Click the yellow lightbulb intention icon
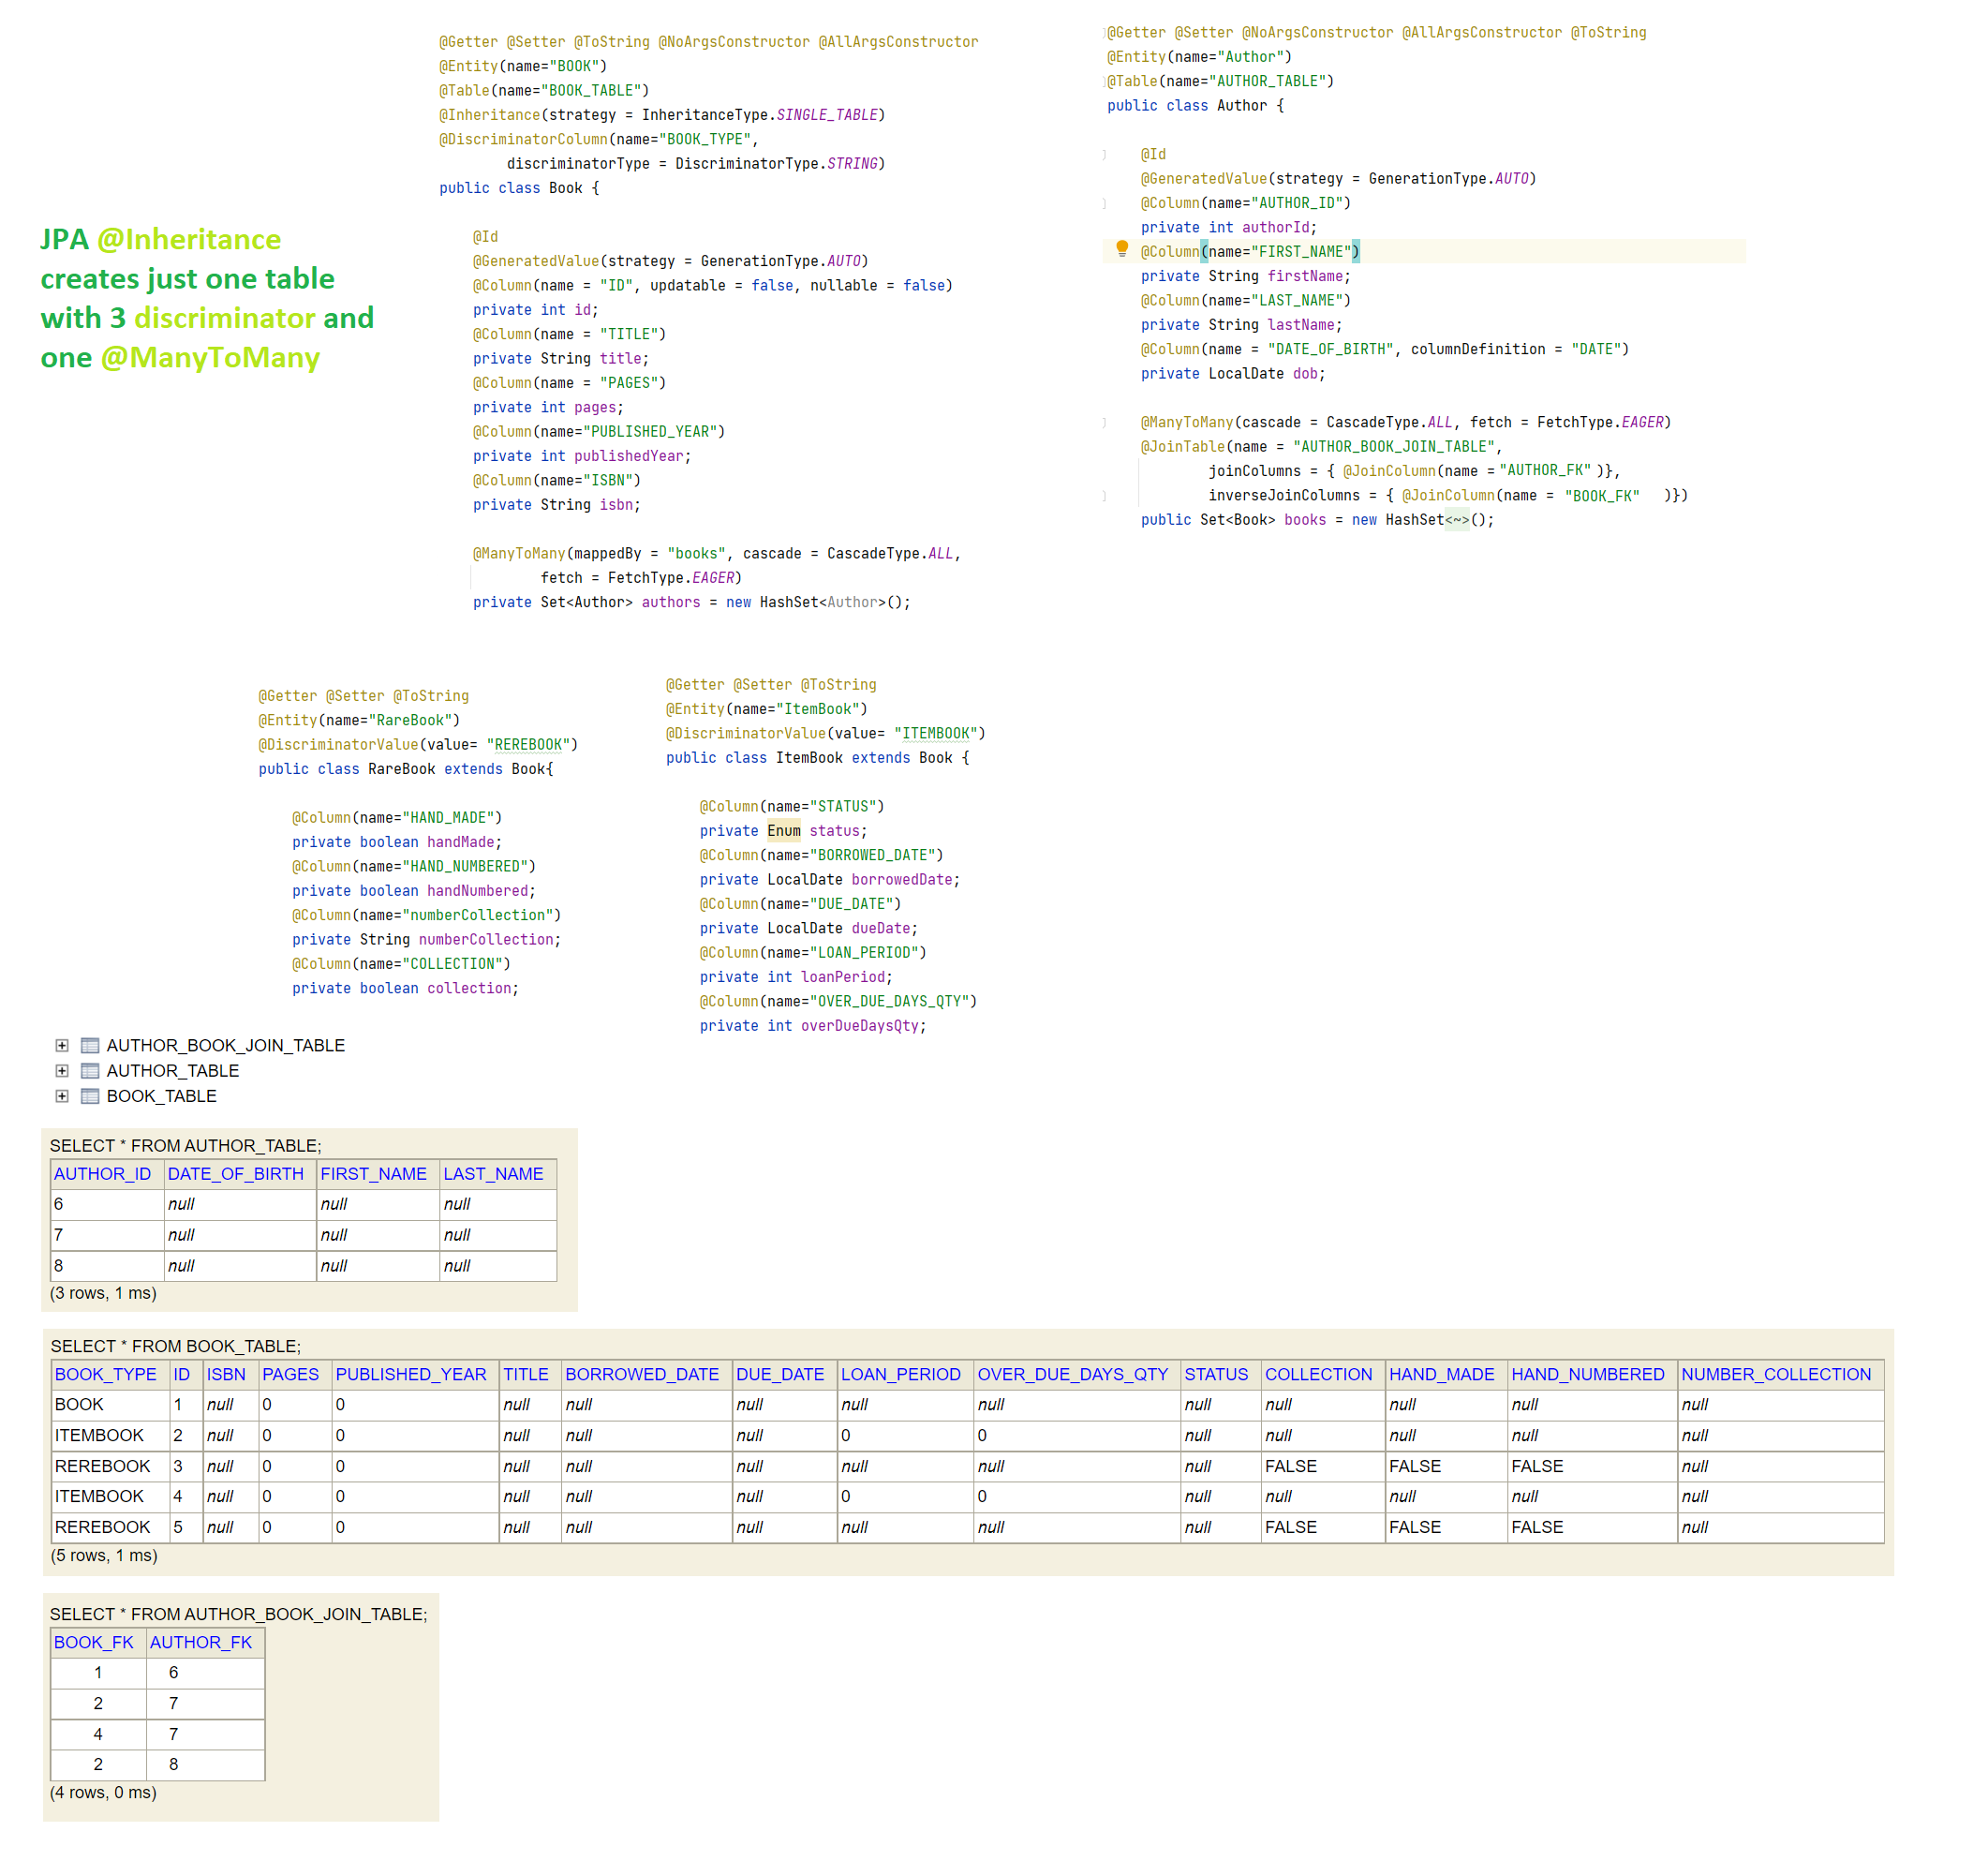The height and width of the screenshot is (1876, 1973). coord(1121,248)
